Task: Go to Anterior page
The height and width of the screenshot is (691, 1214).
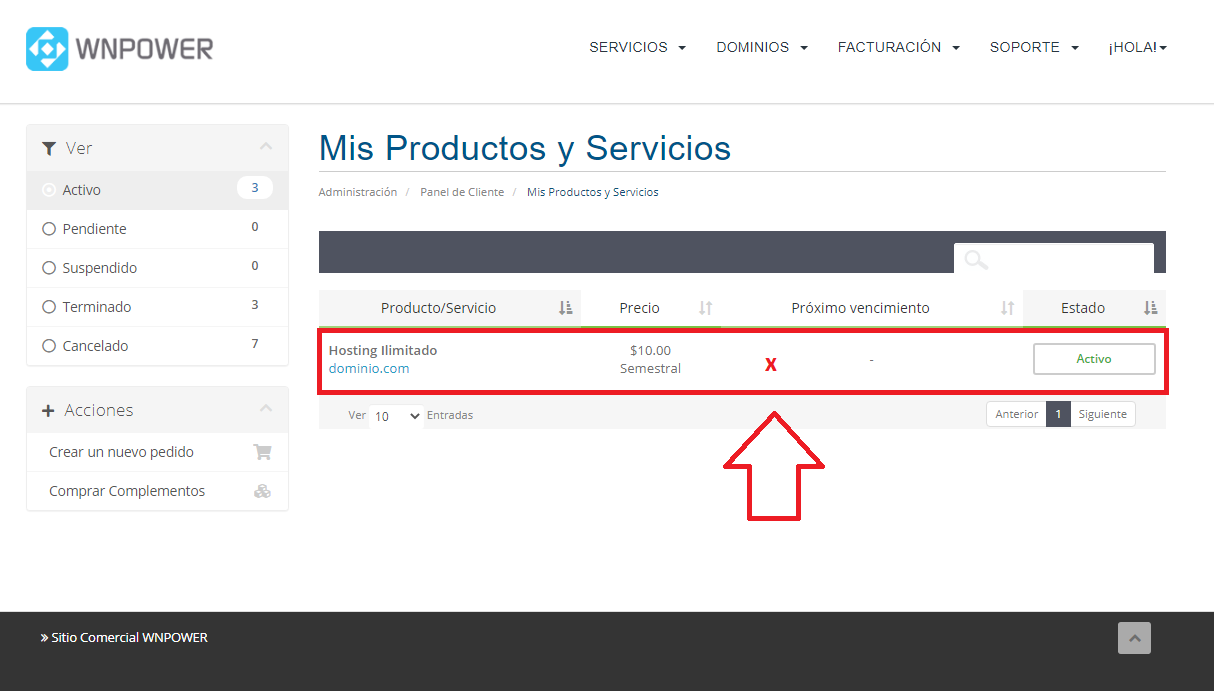Action: tap(1016, 414)
